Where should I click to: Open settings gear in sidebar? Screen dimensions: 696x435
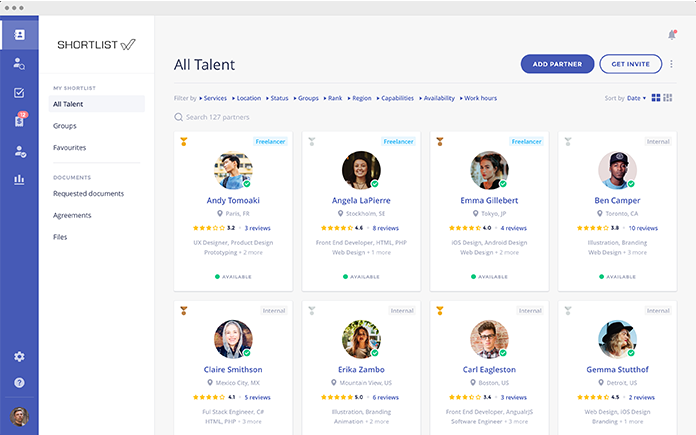click(19, 357)
